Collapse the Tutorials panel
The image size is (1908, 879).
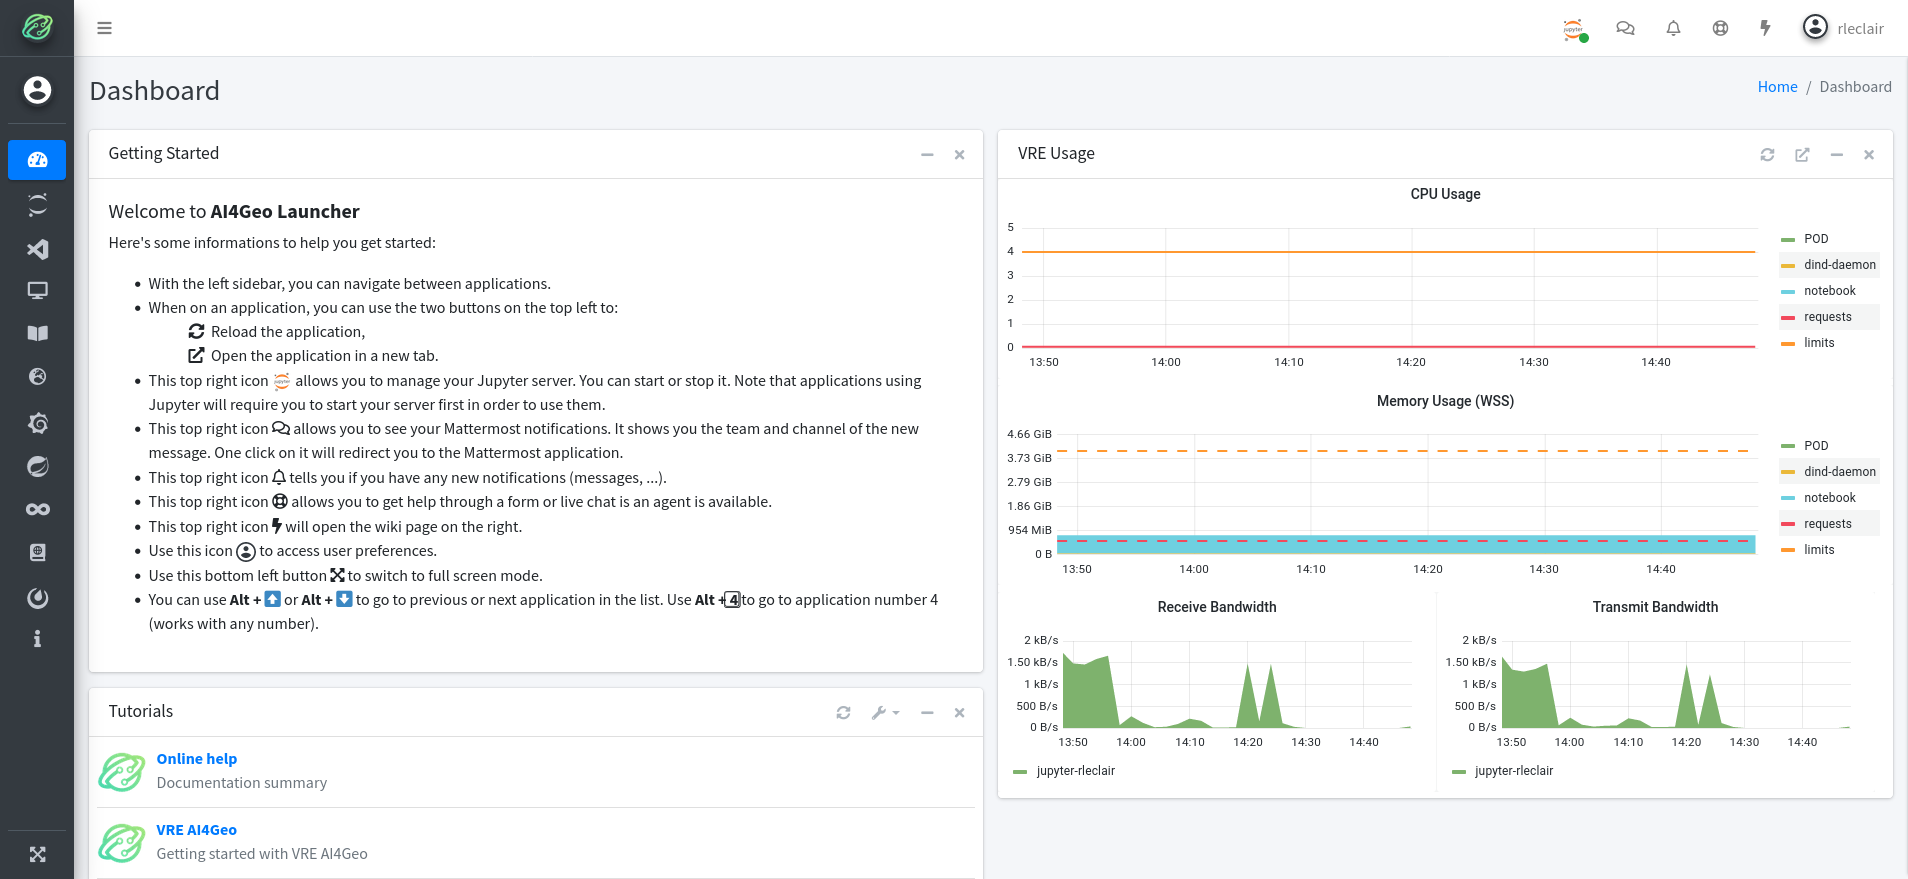coord(927,713)
